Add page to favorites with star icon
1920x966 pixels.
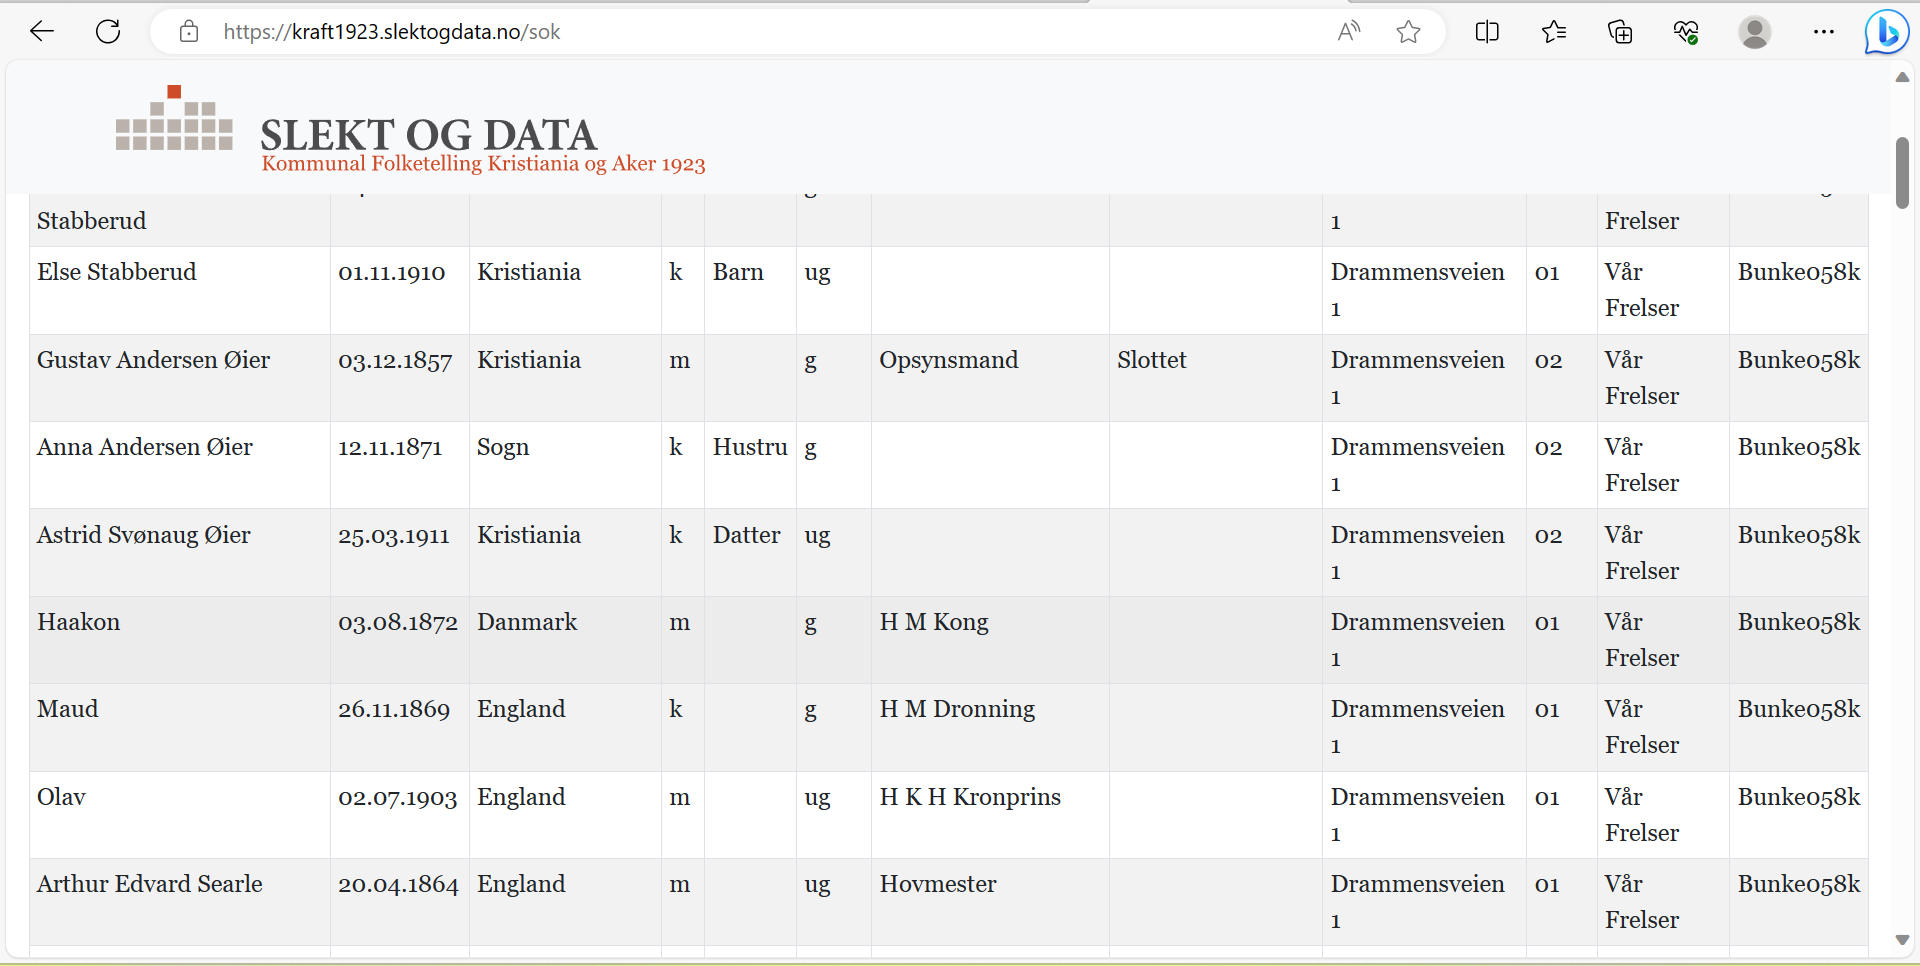point(1409,32)
